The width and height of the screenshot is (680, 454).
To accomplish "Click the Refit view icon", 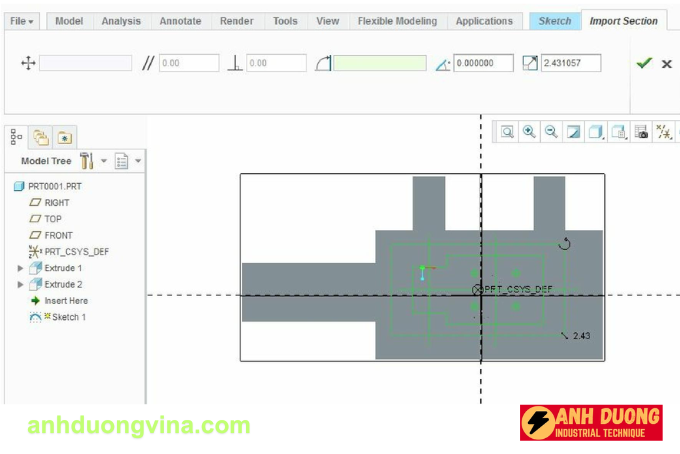I will 507,132.
